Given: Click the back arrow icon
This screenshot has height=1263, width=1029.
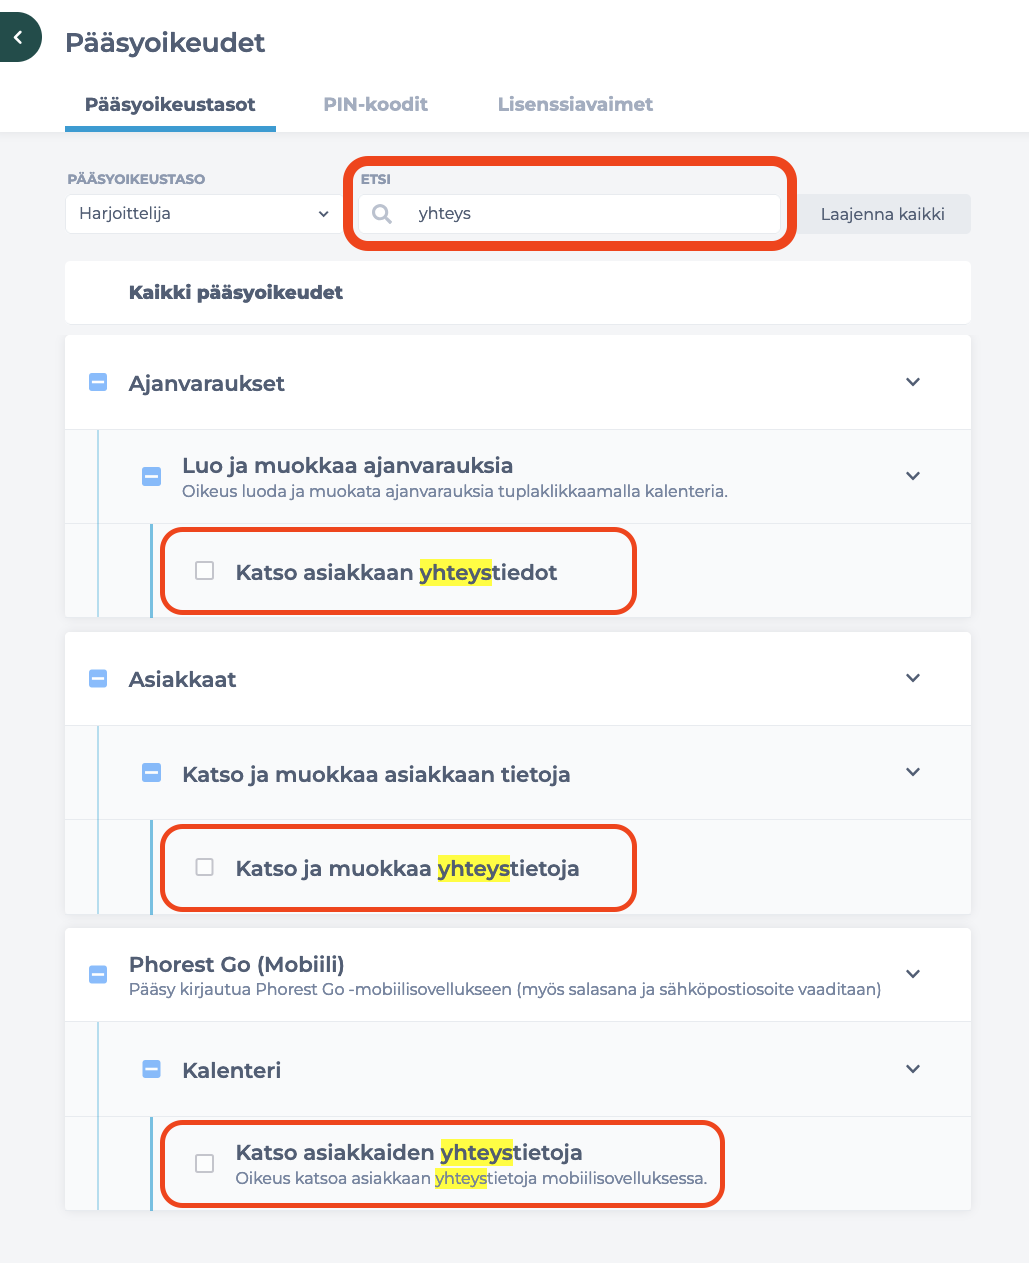Looking at the screenshot, I should pyautogui.click(x=18, y=38).
